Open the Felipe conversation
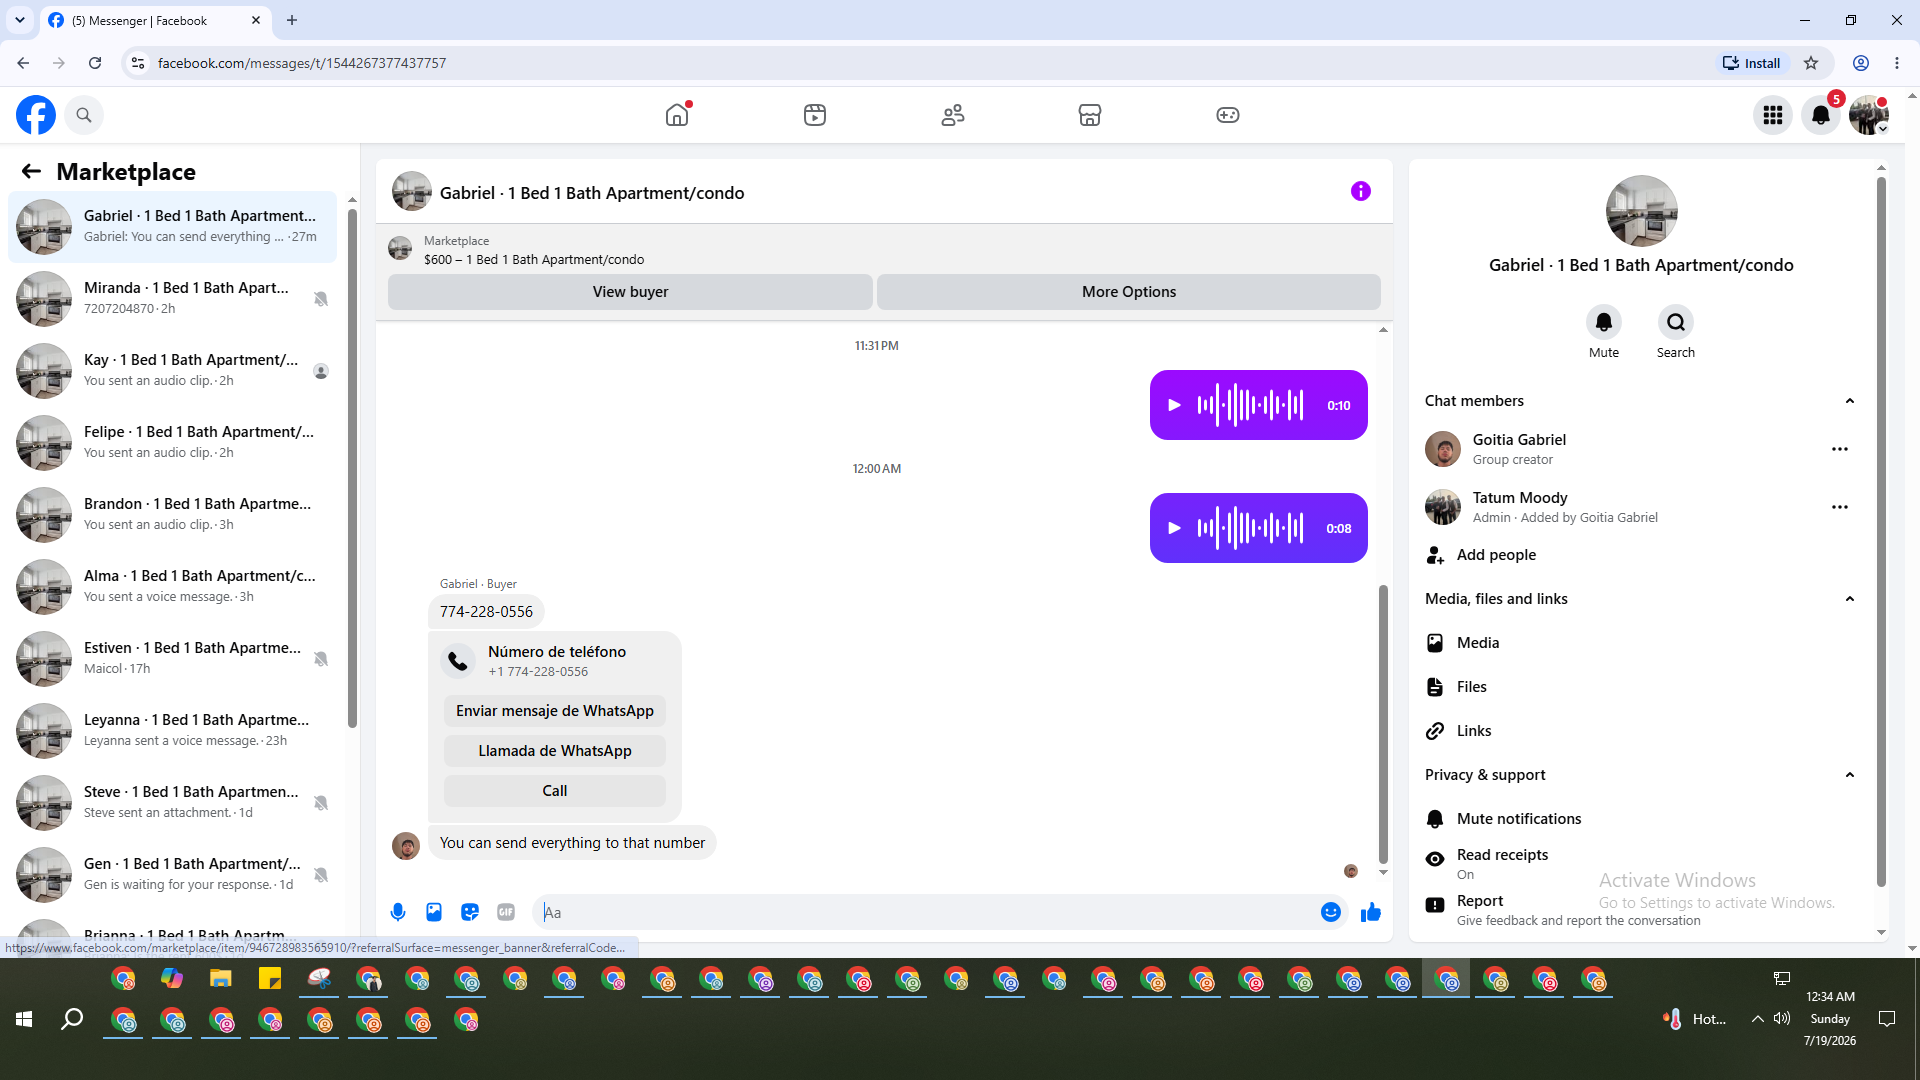The image size is (1920, 1080). (173, 442)
